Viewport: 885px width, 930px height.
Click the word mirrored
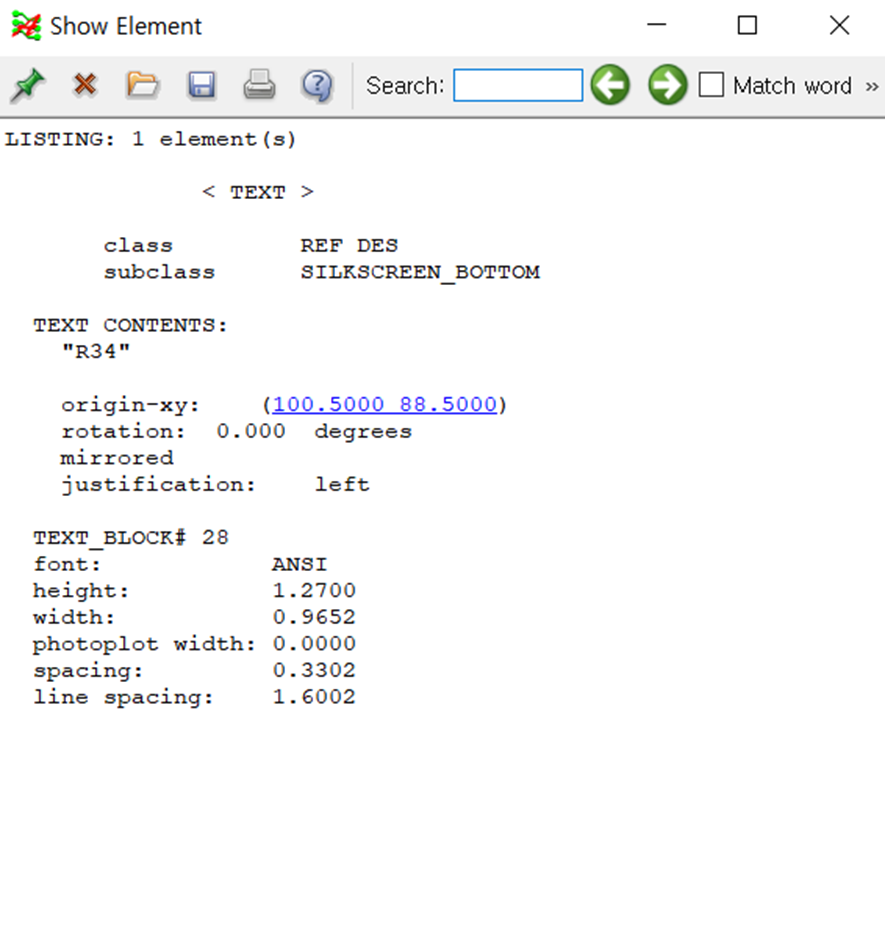(117, 458)
